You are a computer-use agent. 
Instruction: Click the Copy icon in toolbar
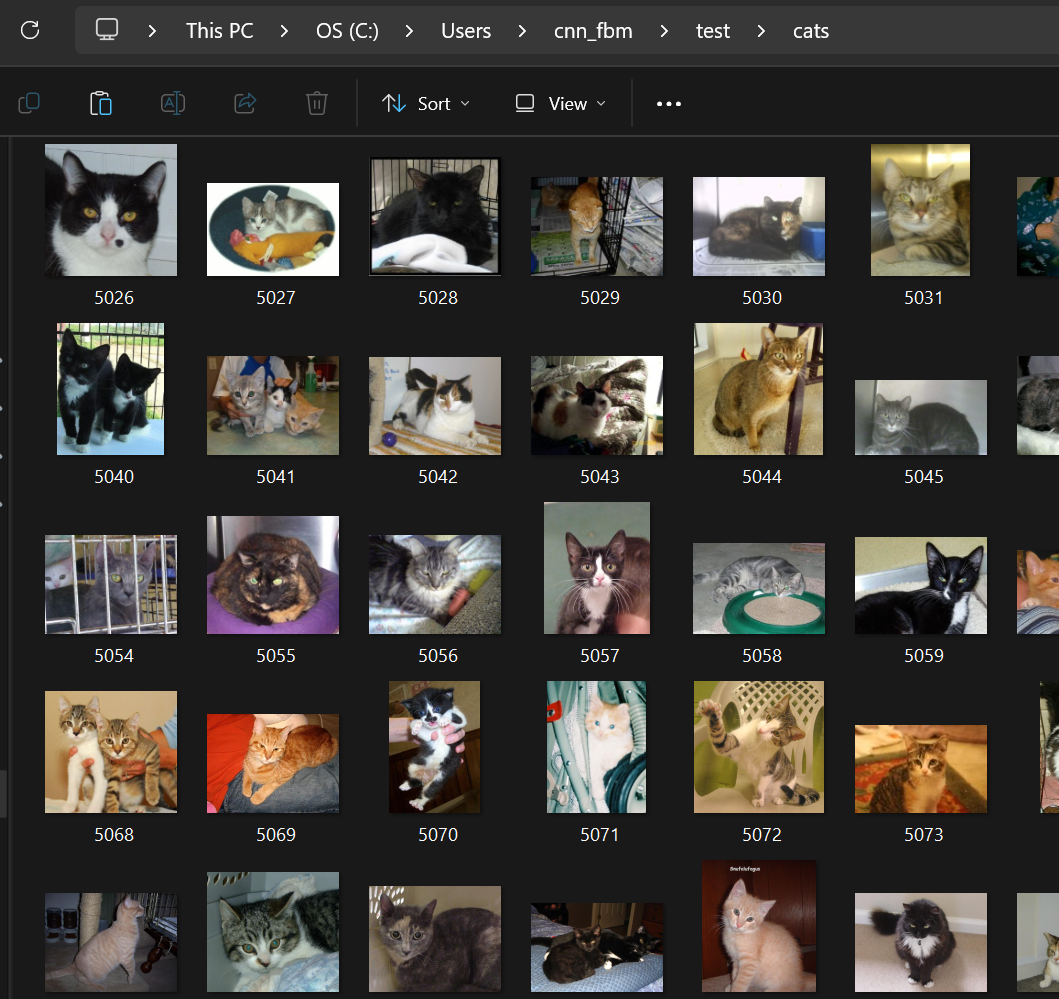pos(29,103)
